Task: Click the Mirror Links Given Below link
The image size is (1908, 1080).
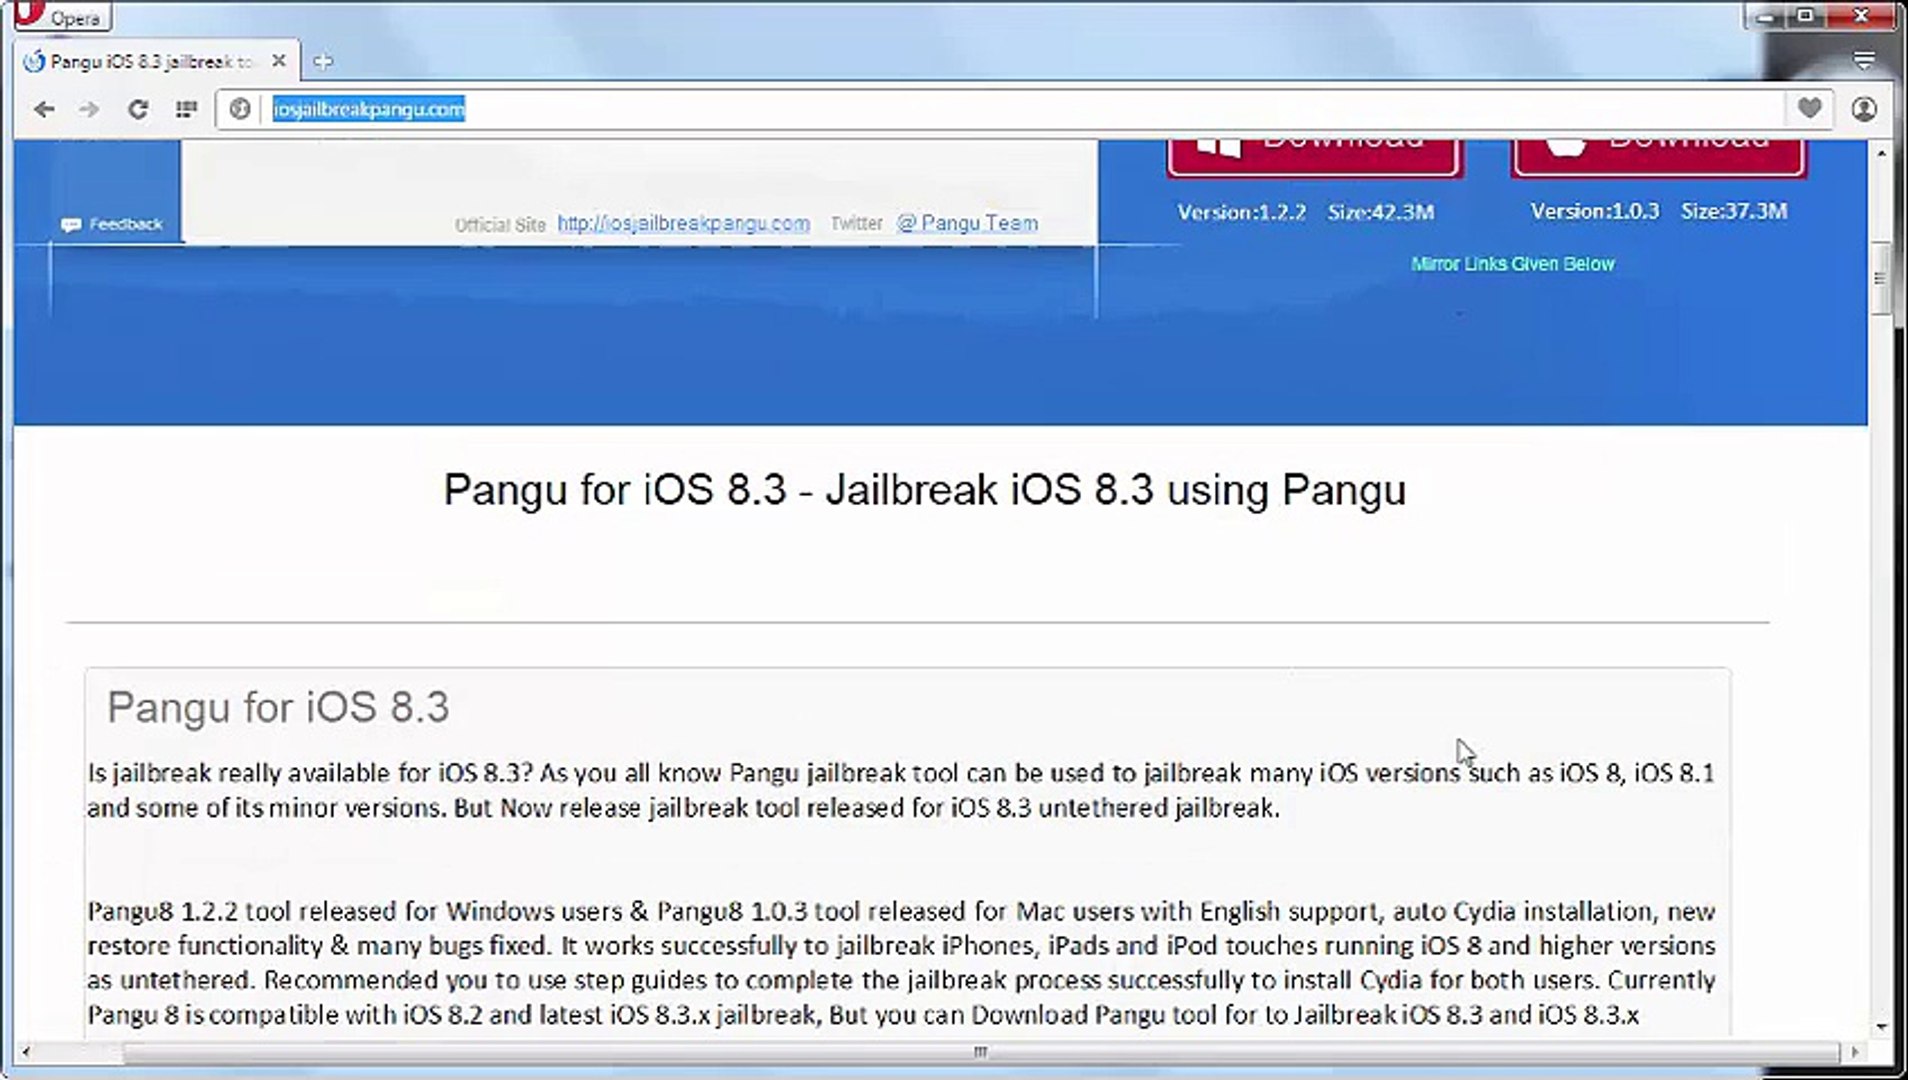Action: pos(1513,264)
